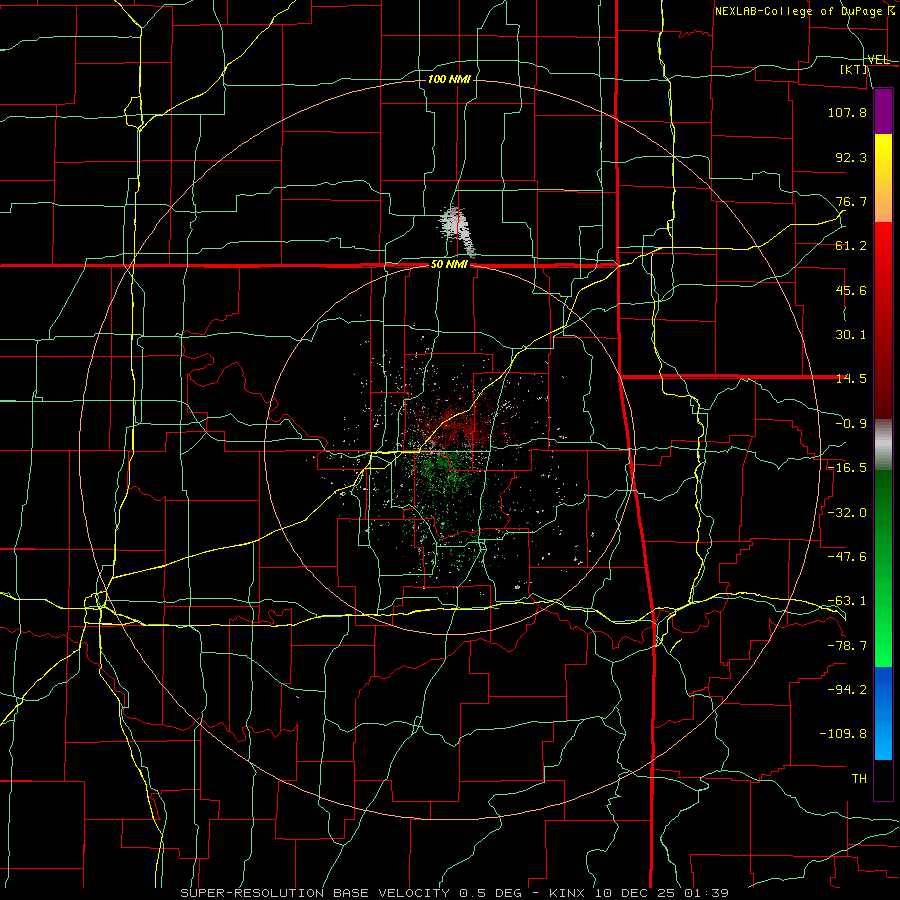Select the -94.2 velocity scale value
900x900 pixels.
point(847,689)
